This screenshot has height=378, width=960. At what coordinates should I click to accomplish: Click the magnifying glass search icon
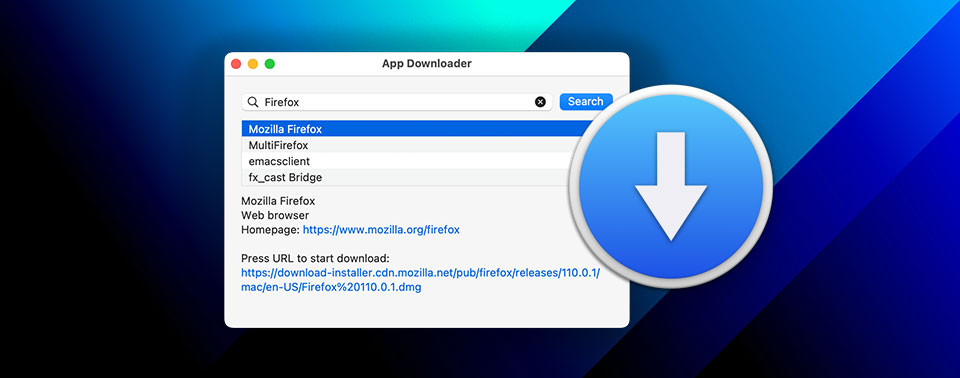click(252, 102)
